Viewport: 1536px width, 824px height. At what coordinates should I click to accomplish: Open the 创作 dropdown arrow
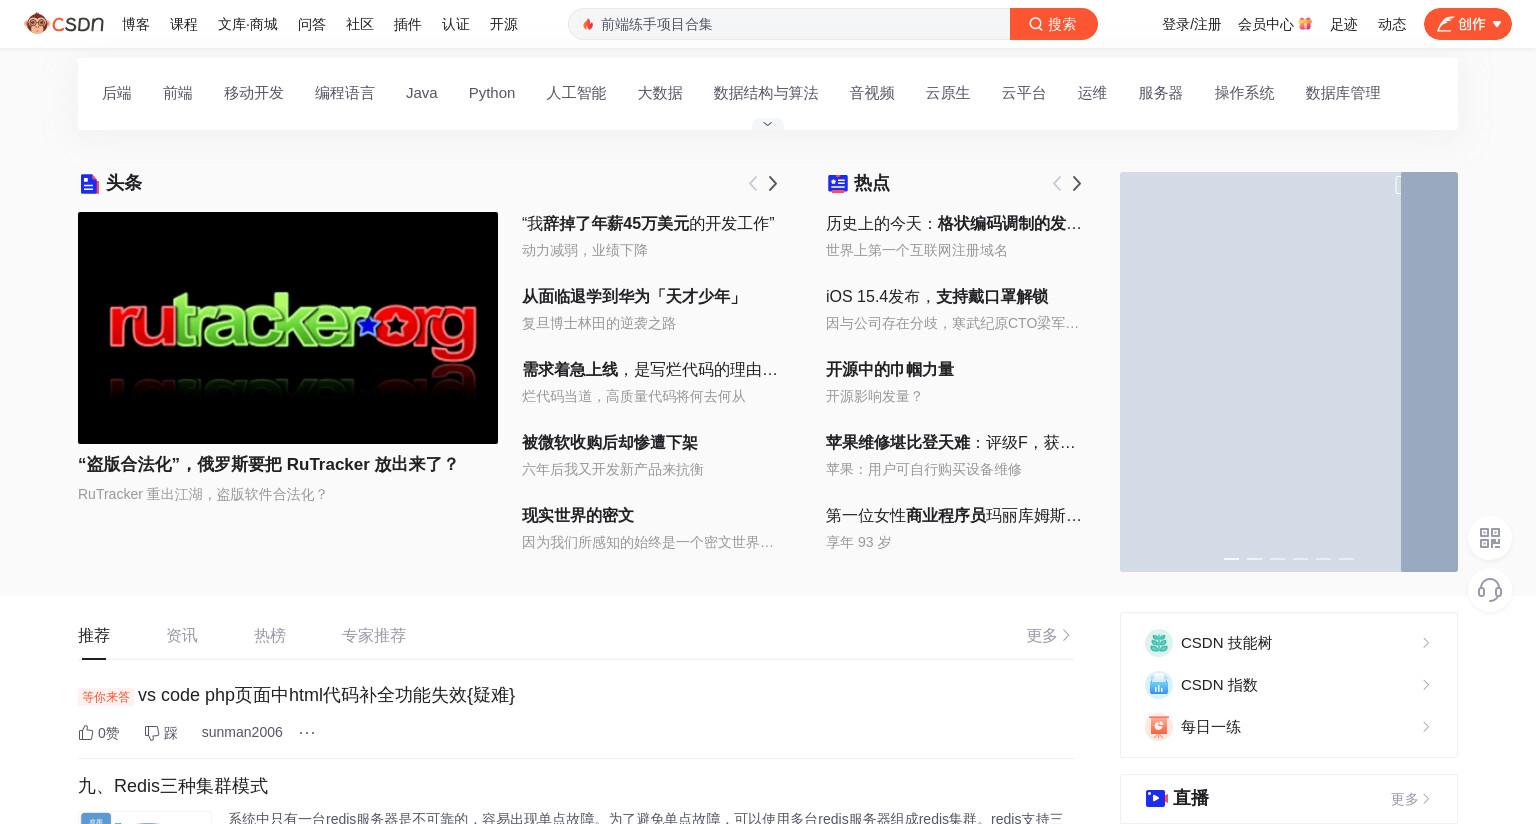1497,24
